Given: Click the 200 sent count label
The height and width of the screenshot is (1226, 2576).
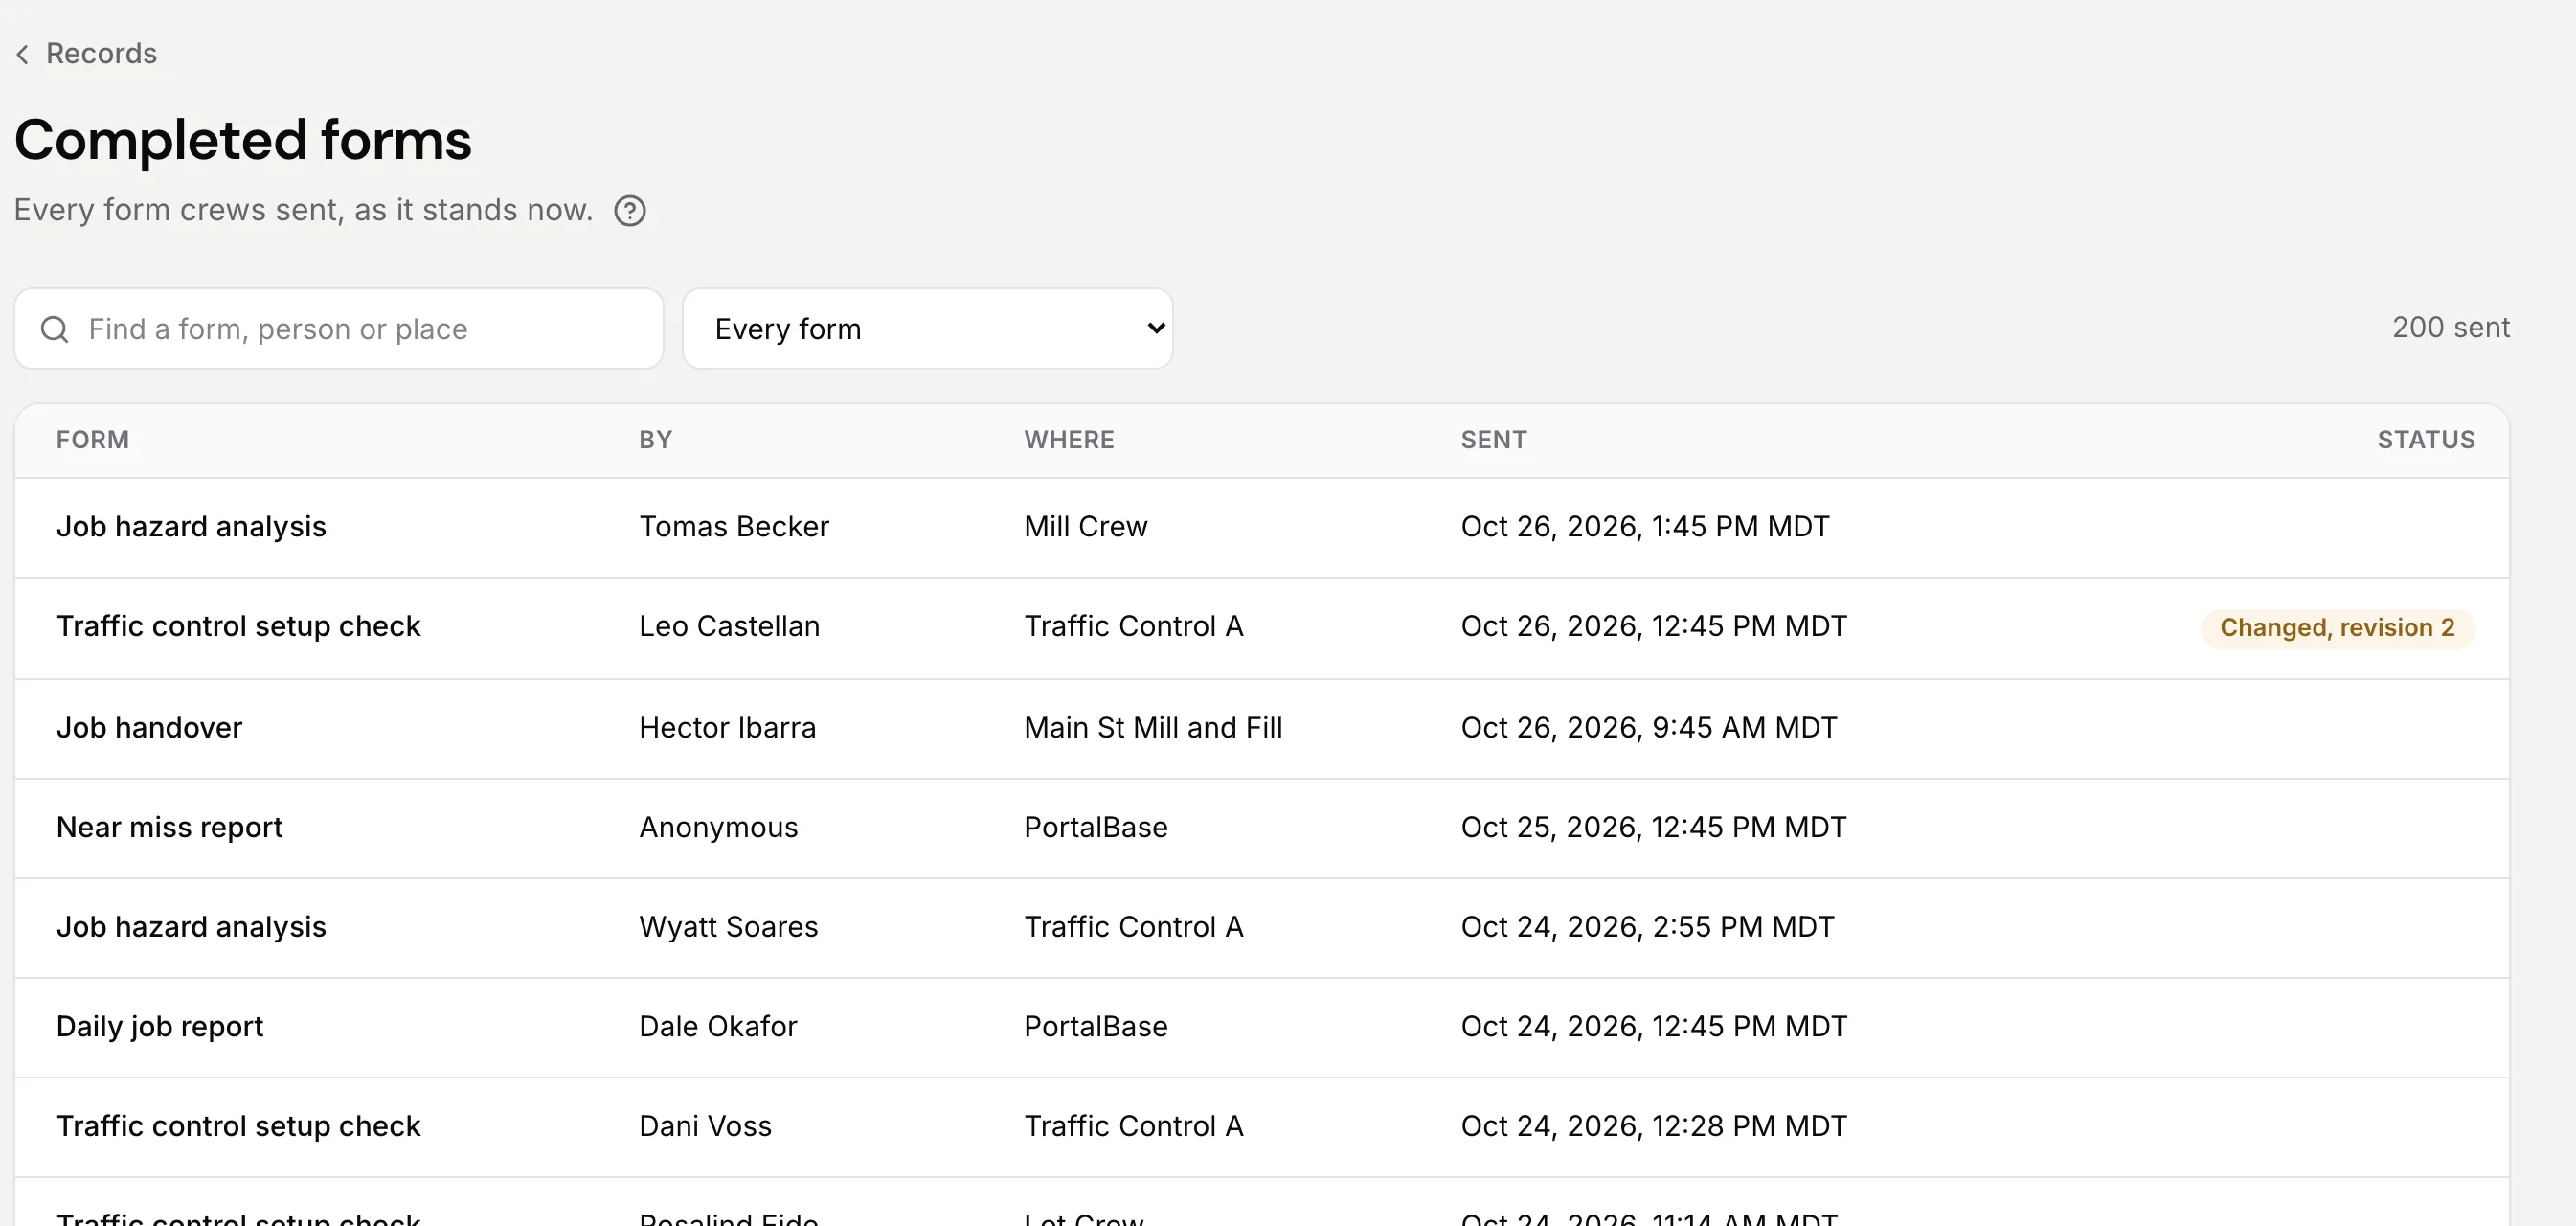Looking at the screenshot, I should click(2451, 328).
